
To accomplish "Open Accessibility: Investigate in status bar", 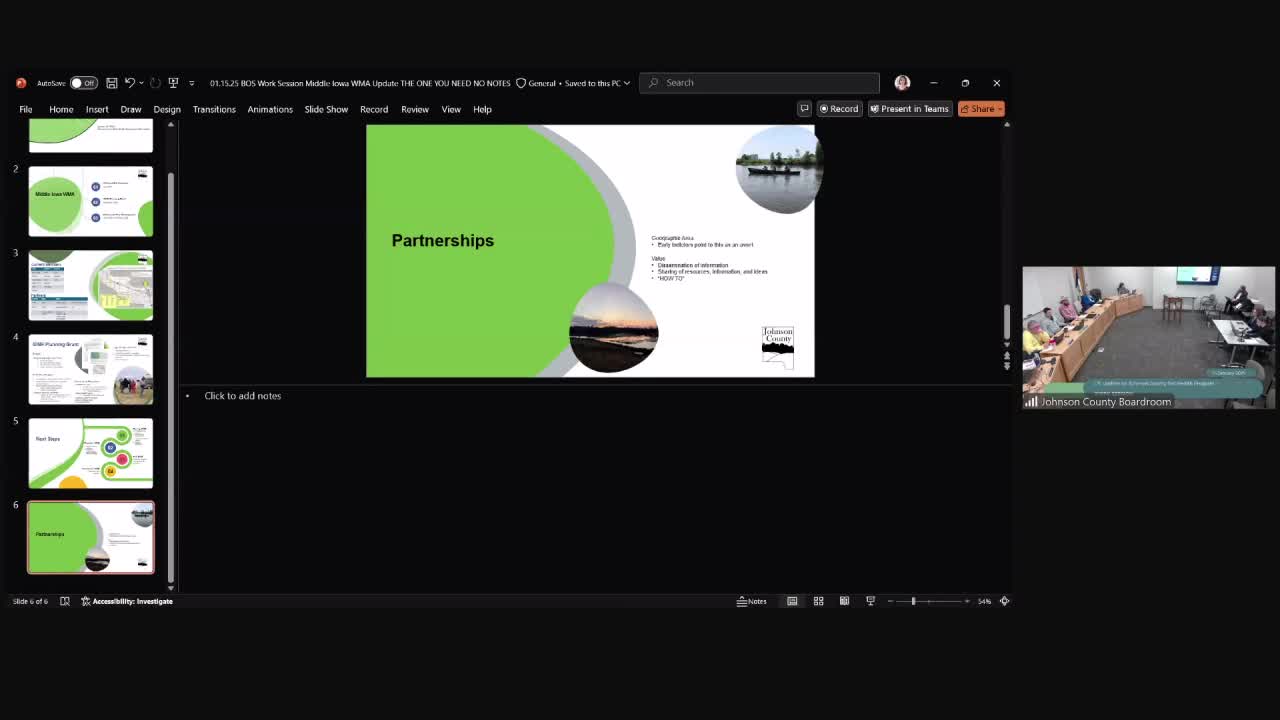I will pos(127,601).
